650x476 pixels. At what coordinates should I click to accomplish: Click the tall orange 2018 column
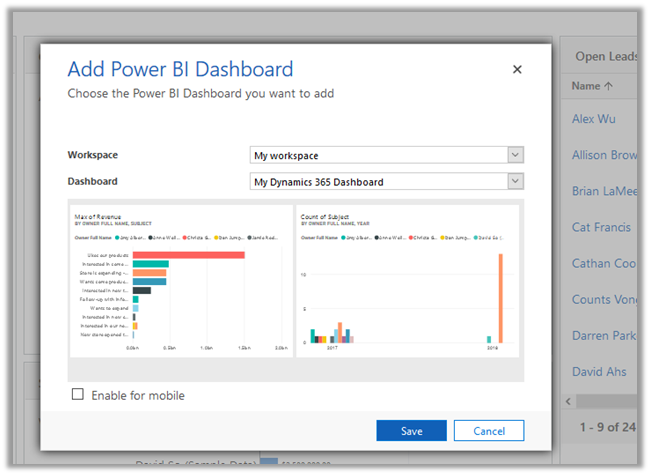(x=500, y=298)
